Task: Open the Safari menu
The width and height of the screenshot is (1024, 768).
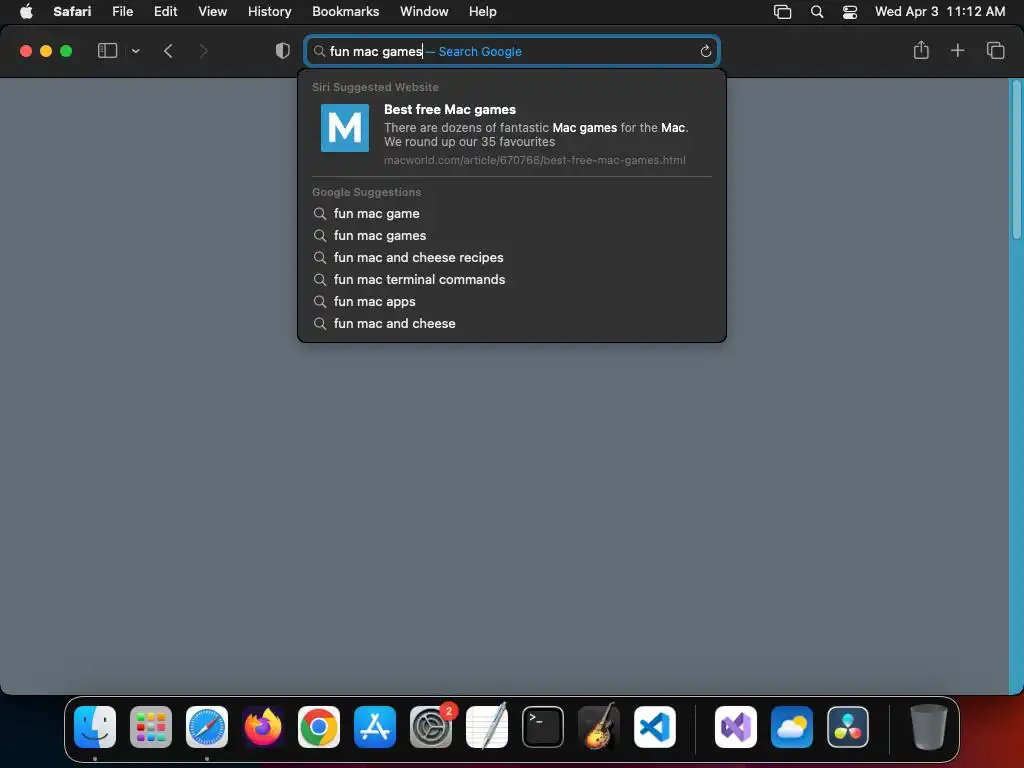Action: point(72,11)
